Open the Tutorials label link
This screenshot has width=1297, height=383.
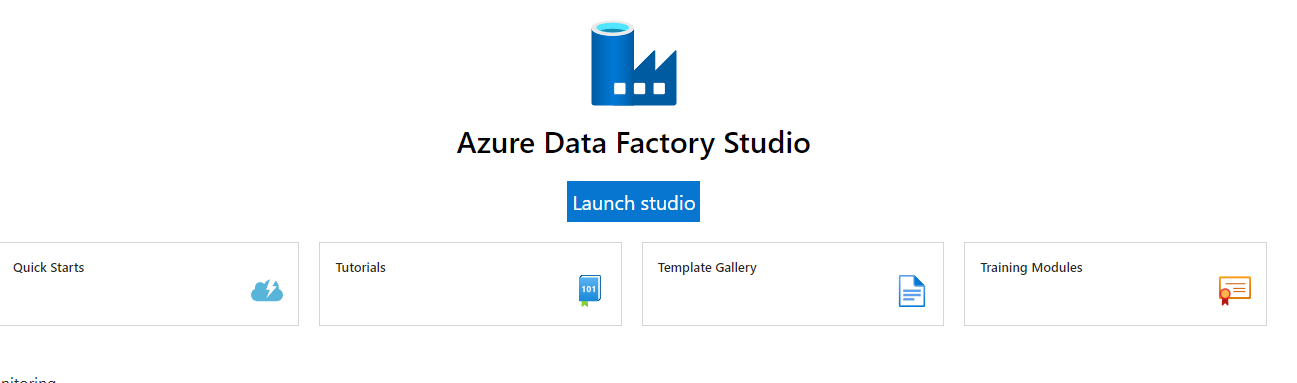pyautogui.click(x=360, y=267)
